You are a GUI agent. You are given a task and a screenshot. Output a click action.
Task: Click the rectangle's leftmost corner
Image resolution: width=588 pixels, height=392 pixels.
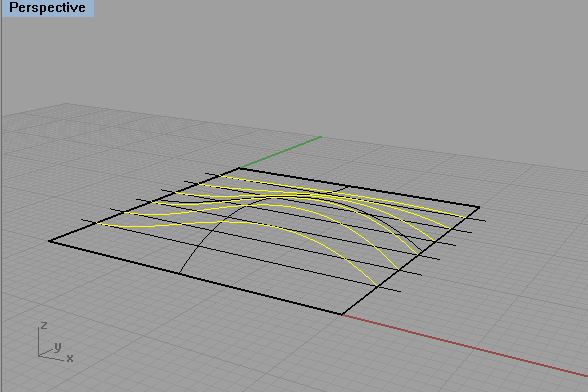[50, 241]
